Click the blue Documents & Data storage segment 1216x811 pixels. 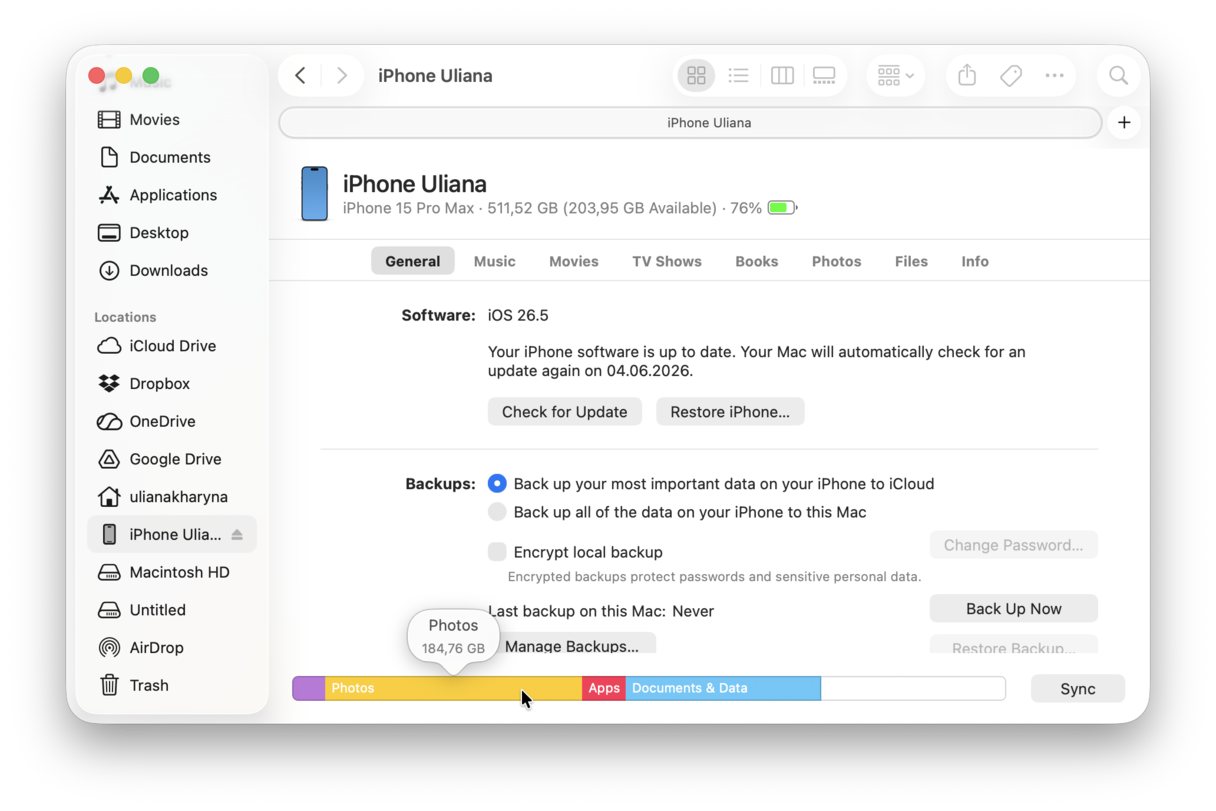click(x=723, y=688)
